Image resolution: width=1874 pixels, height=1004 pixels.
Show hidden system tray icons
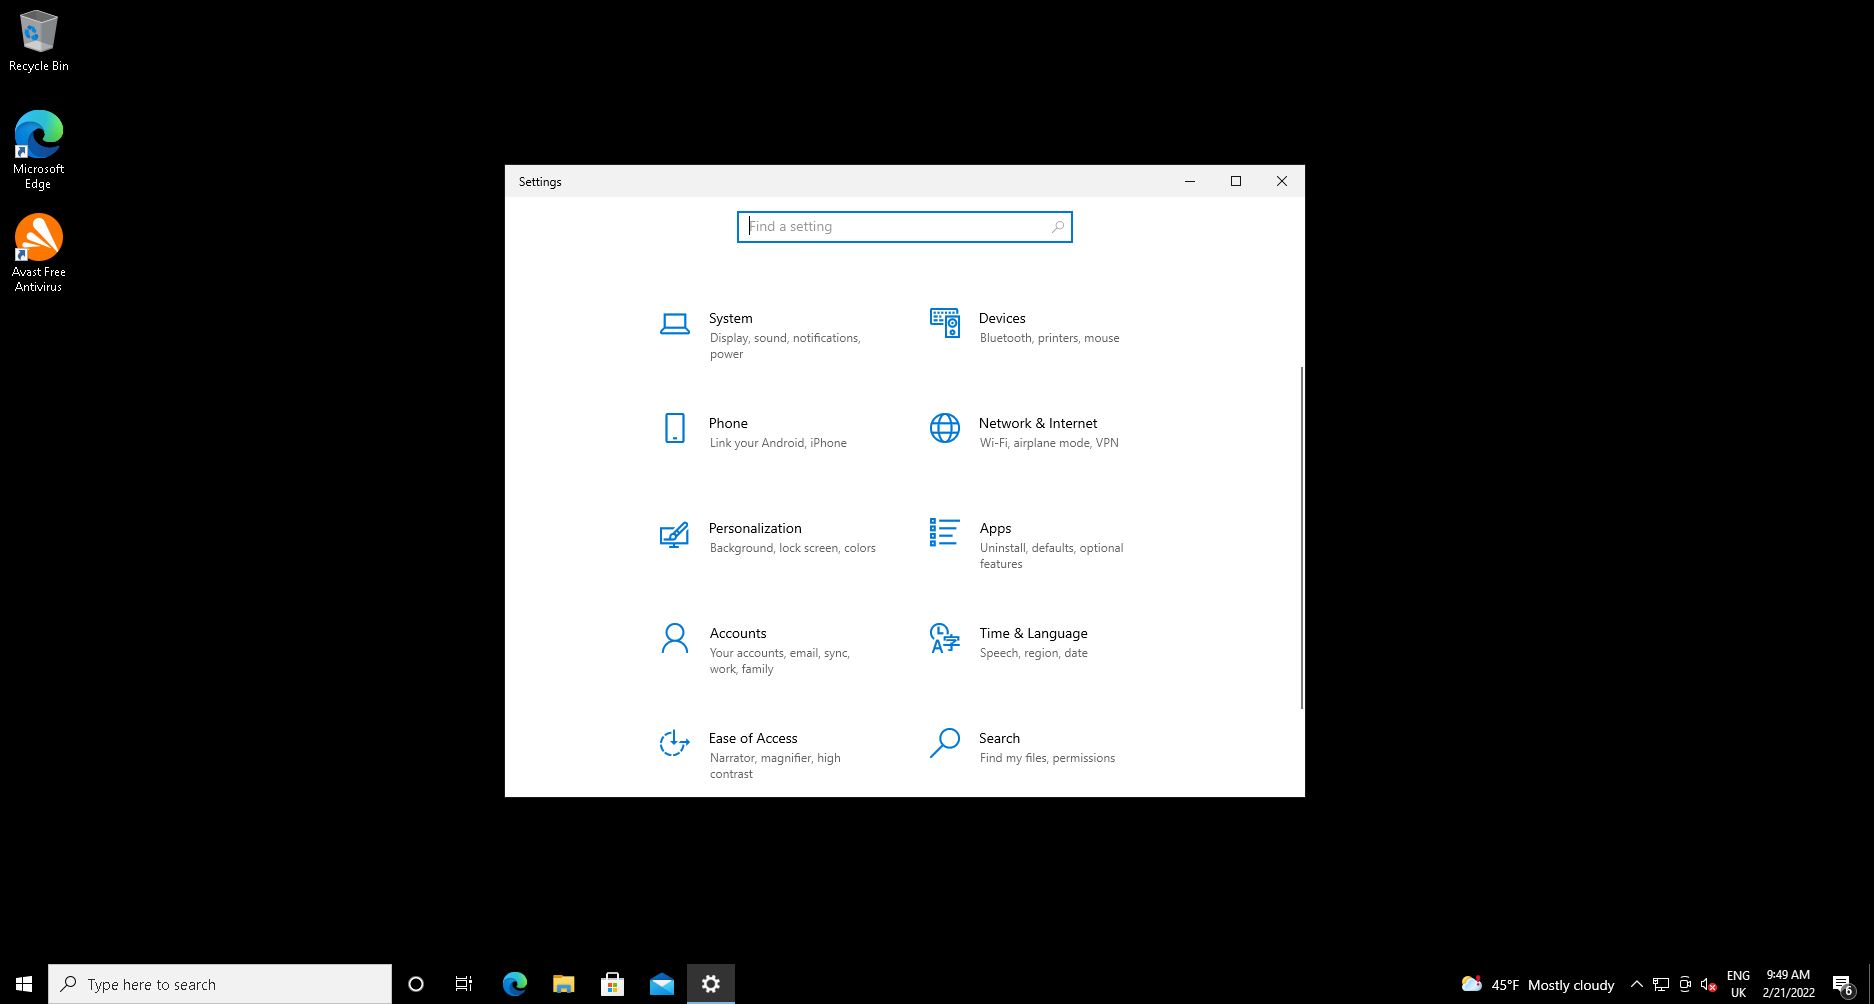(x=1637, y=985)
